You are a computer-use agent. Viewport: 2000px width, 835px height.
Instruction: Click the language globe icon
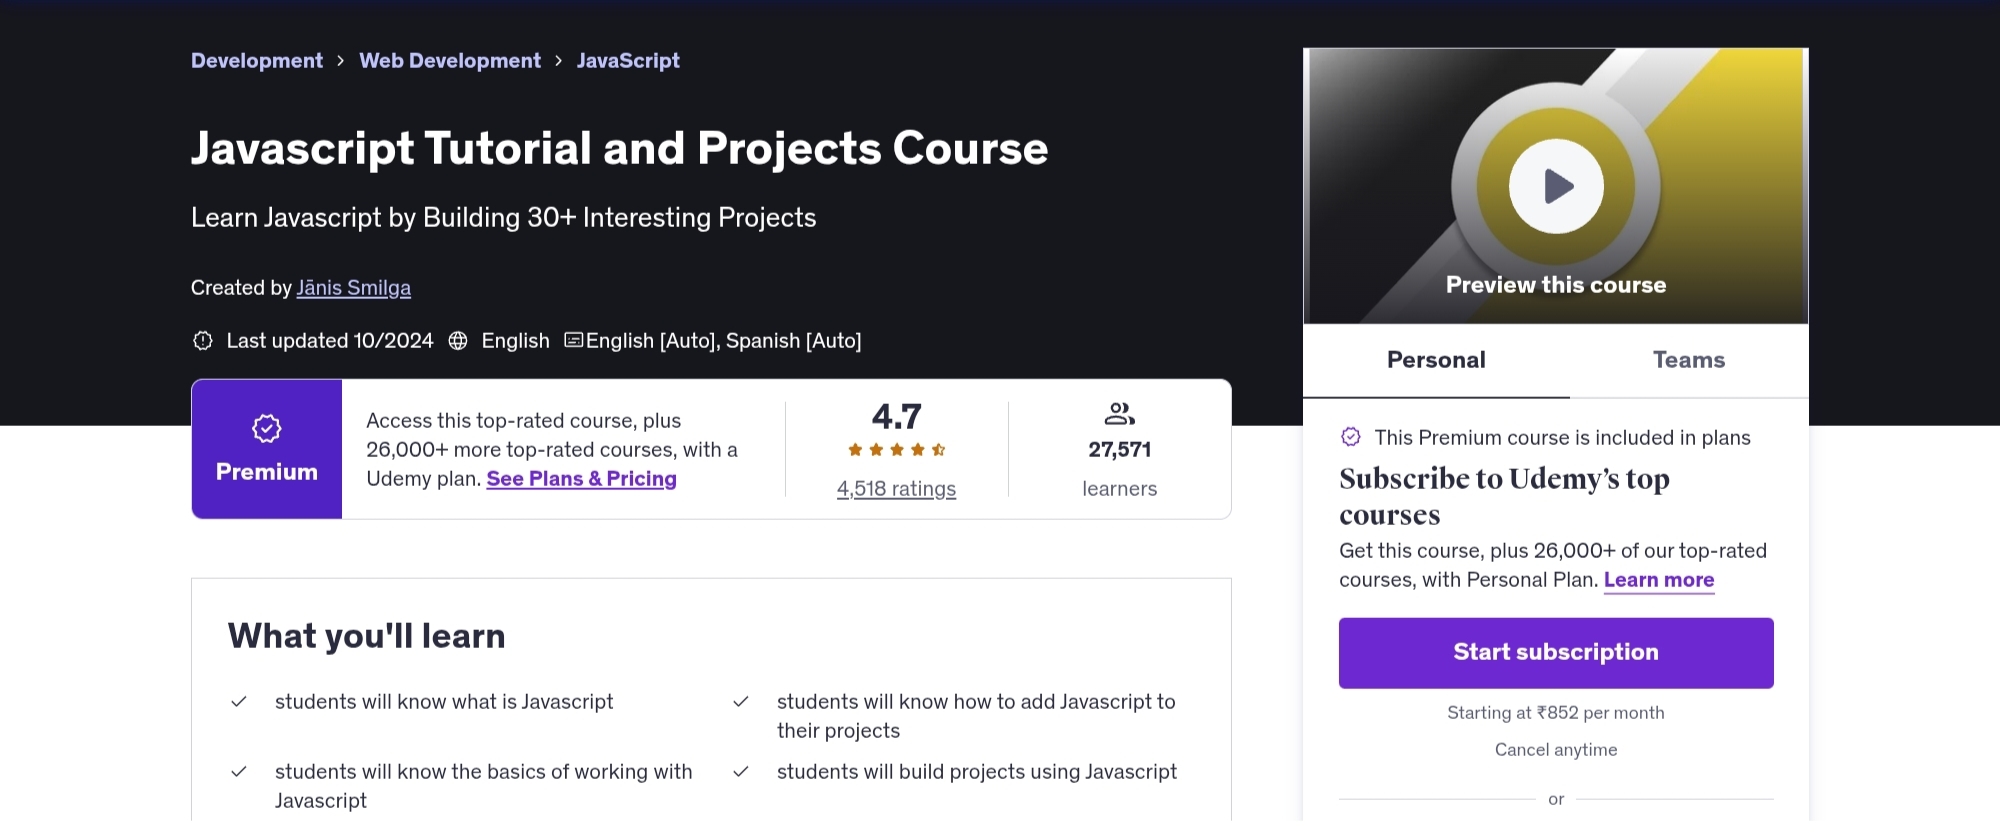(458, 341)
